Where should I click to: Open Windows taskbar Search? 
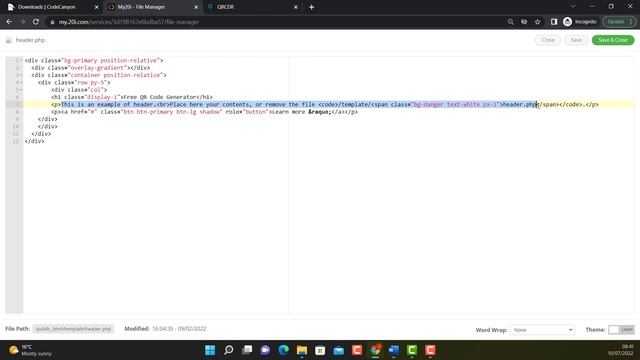(x=229, y=350)
